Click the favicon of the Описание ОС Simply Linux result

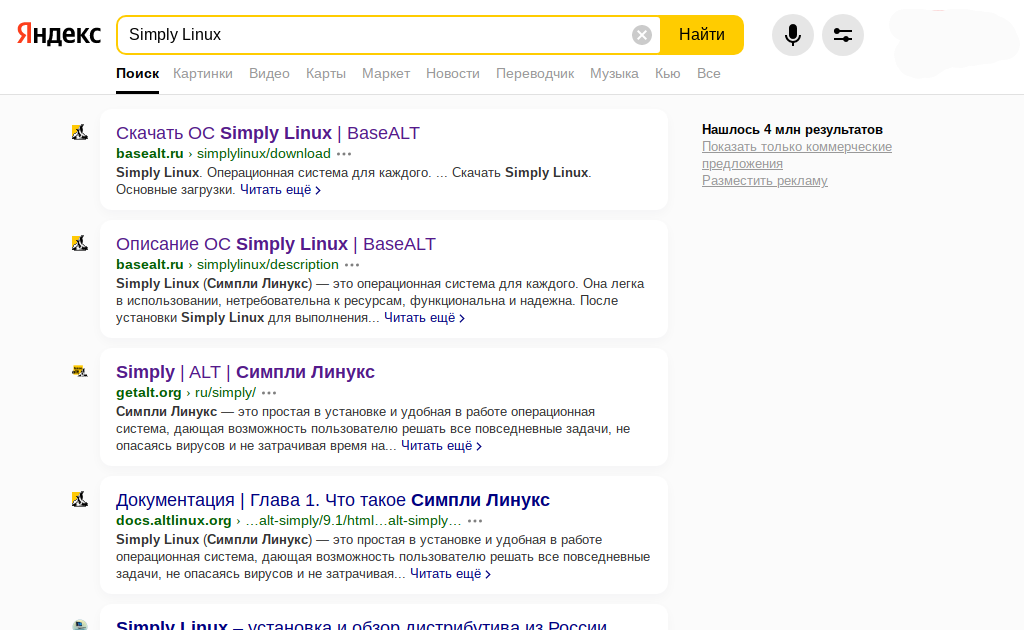80,244
